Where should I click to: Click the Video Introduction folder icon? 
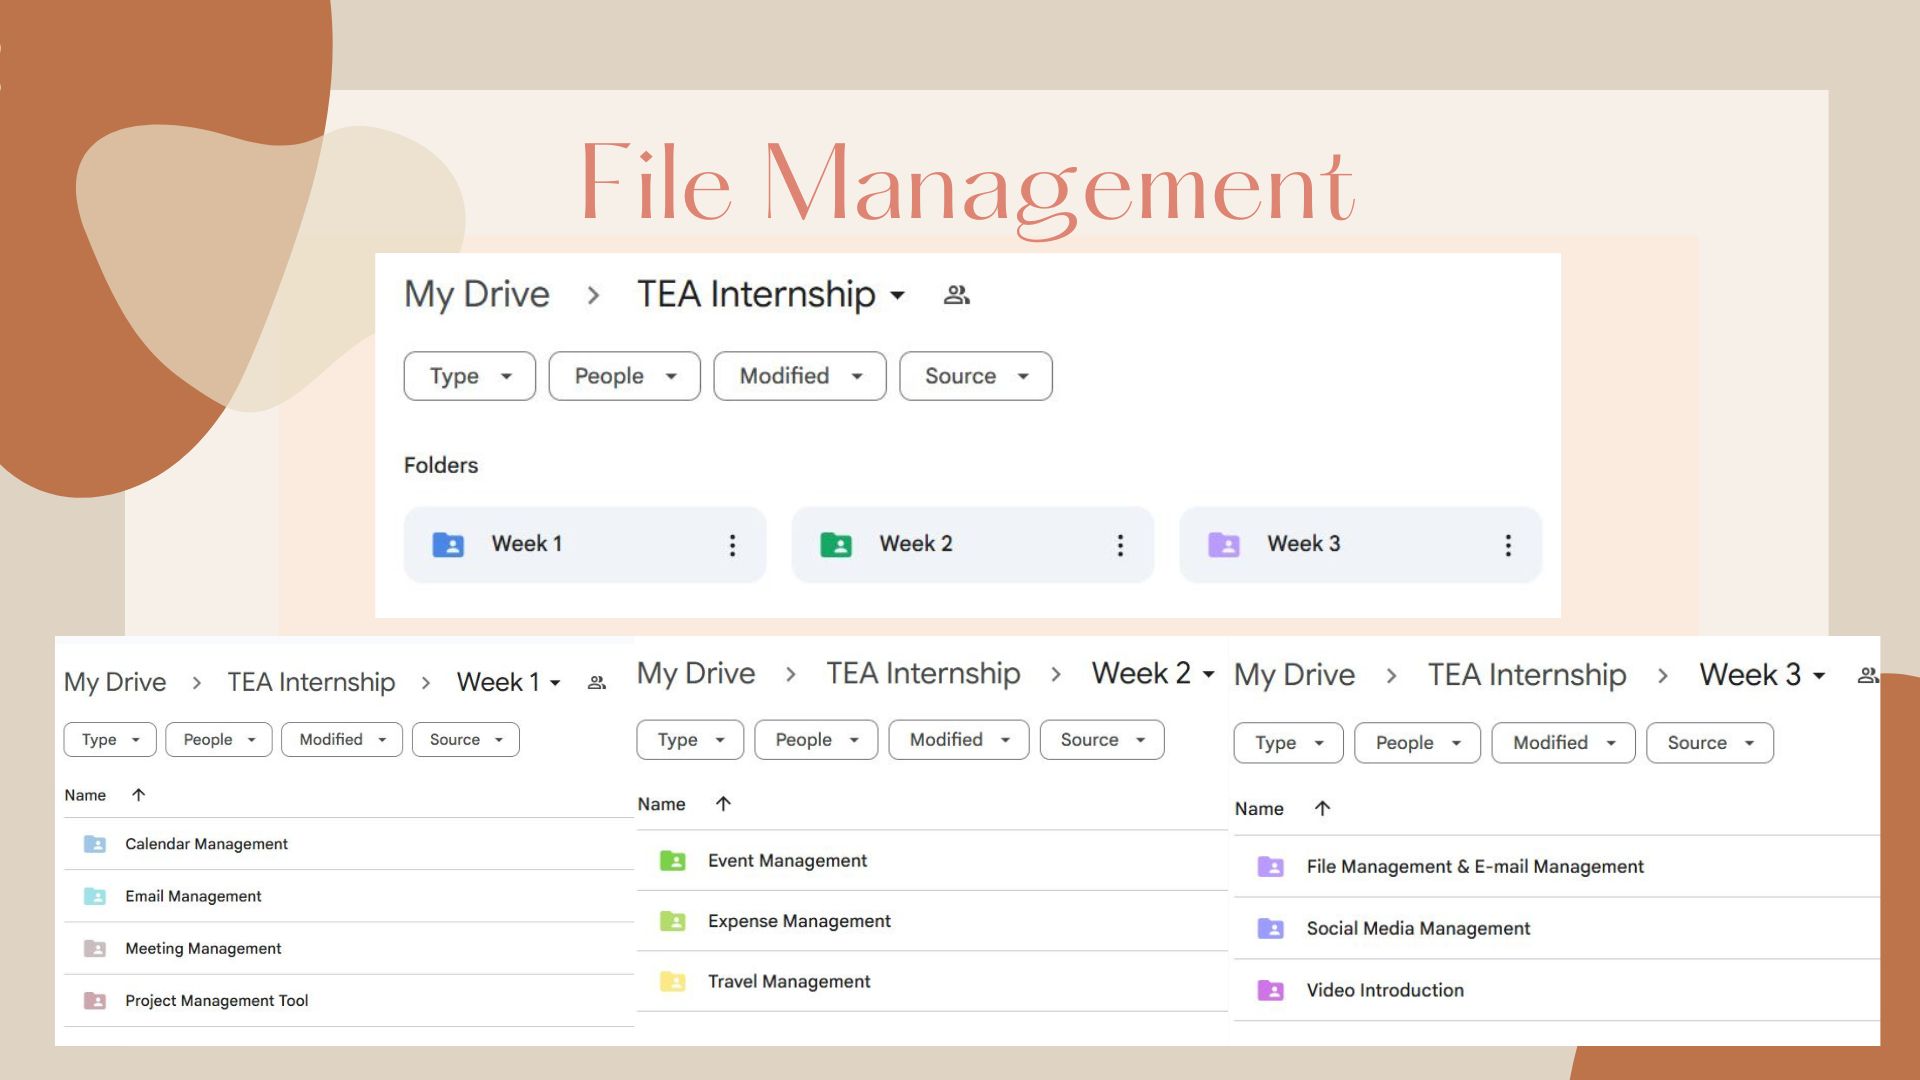(x=1270, y=990)
